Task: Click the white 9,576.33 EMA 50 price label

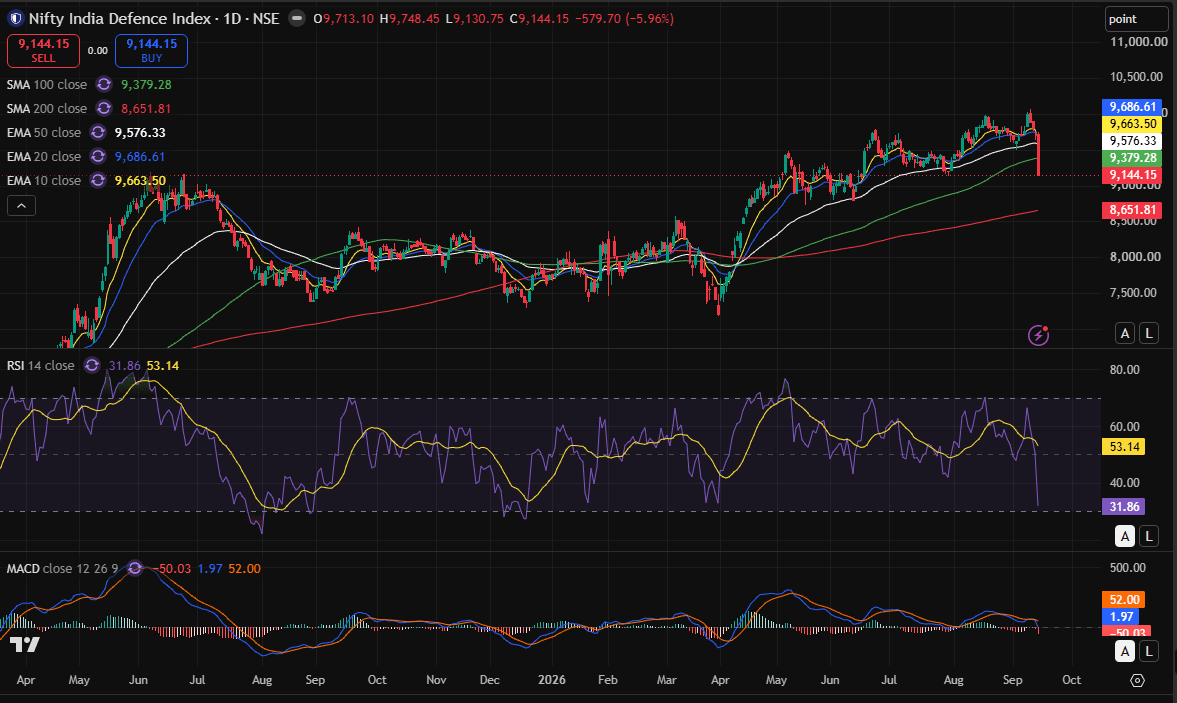Action: click(x=1132, y=141)
